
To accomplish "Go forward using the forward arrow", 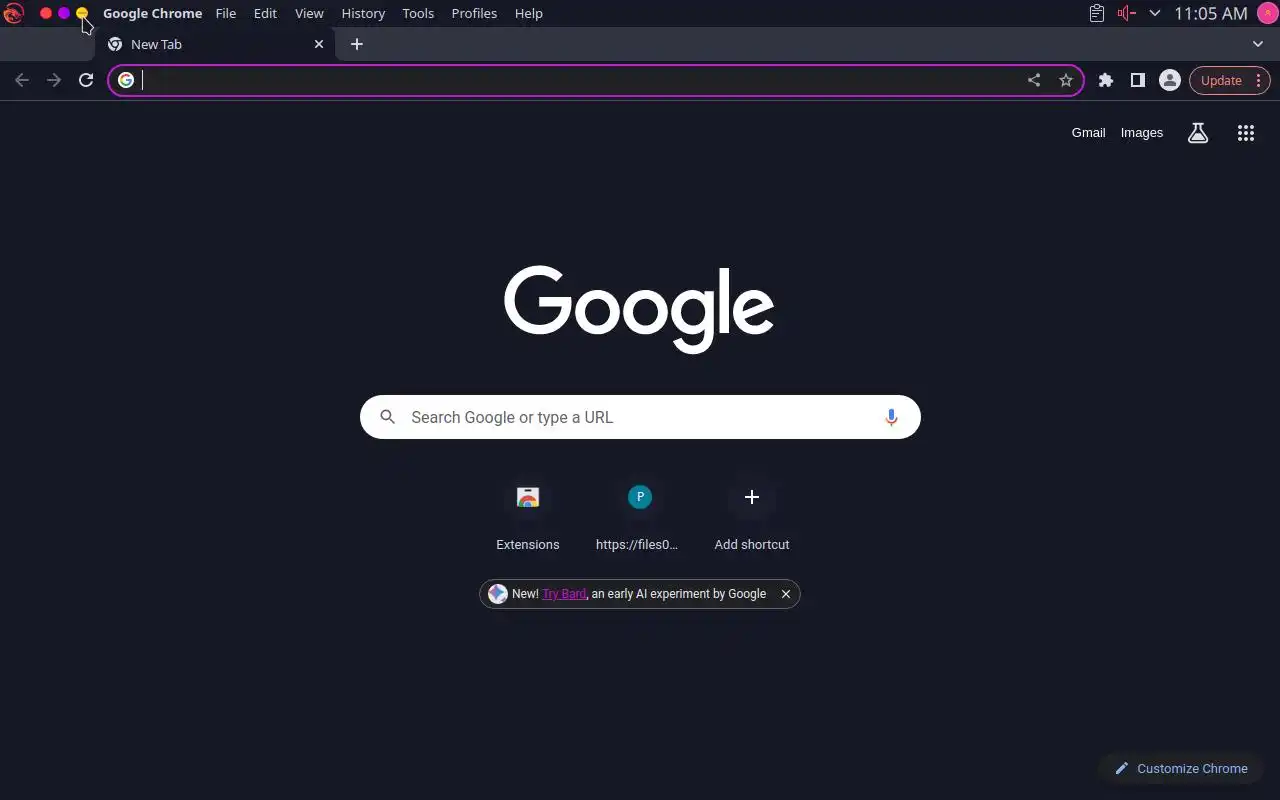I will [x=54, y=80].
